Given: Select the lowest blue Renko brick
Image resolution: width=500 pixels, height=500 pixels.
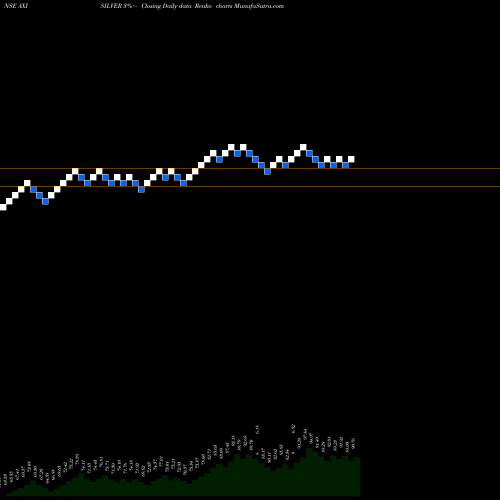Looking at the screenshot, I should 45,201.
